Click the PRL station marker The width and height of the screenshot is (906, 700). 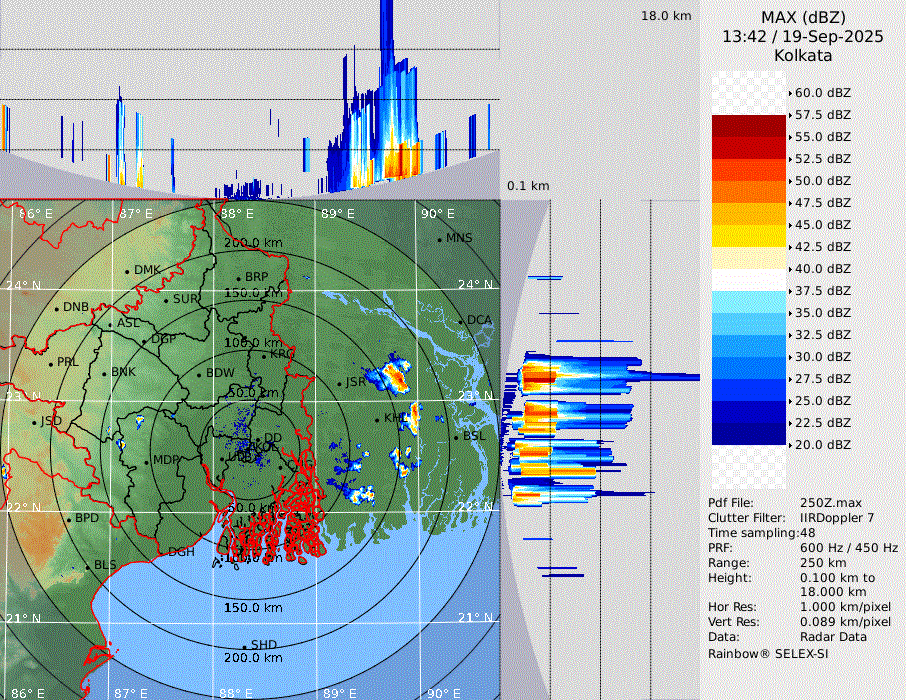(51, 363)
